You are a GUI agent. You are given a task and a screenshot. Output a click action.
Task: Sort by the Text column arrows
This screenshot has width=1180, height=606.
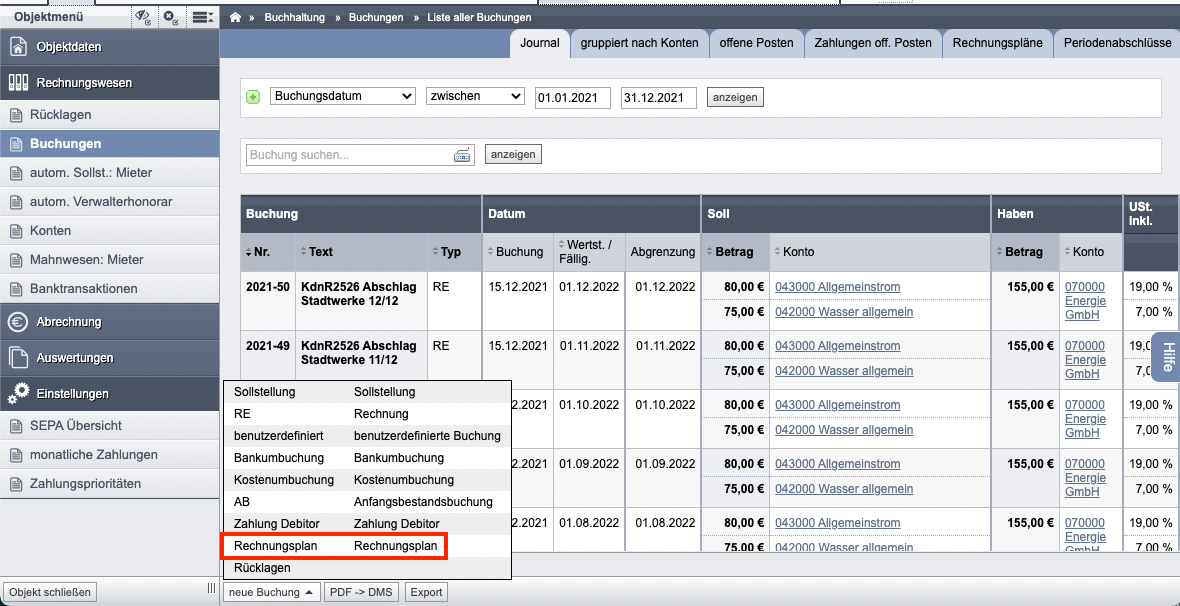[x=303, y=252]
